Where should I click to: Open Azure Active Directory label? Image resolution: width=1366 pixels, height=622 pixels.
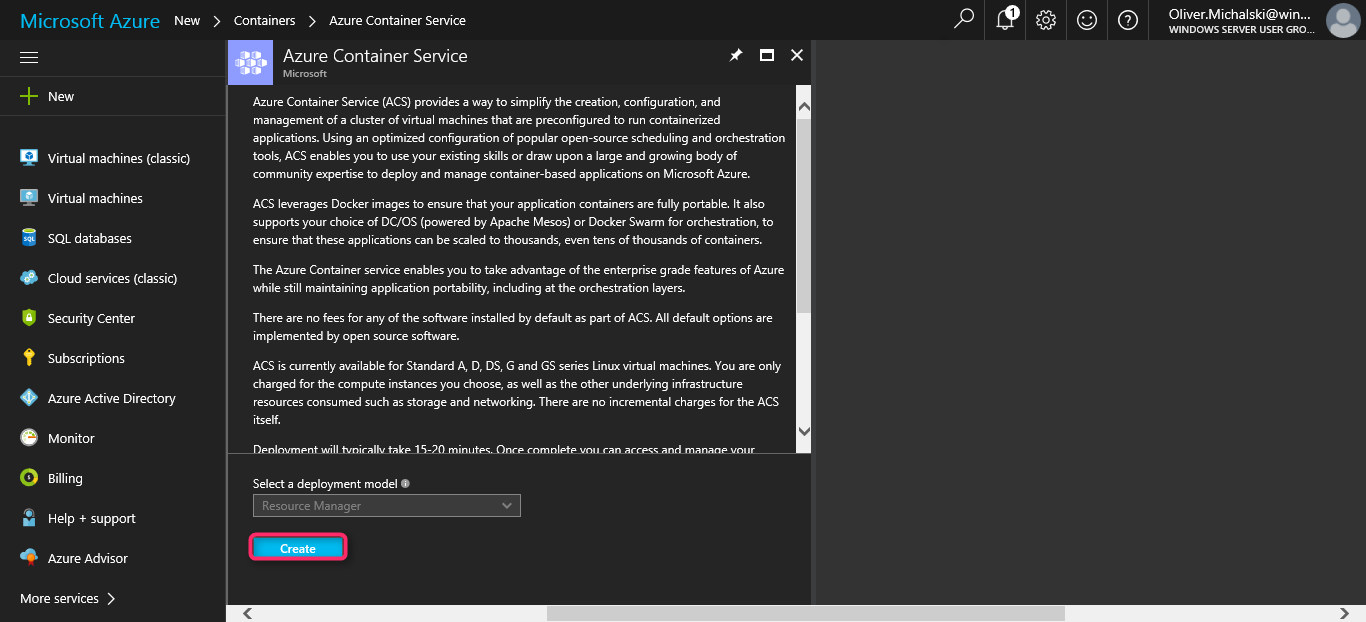(x=112, y=398)
